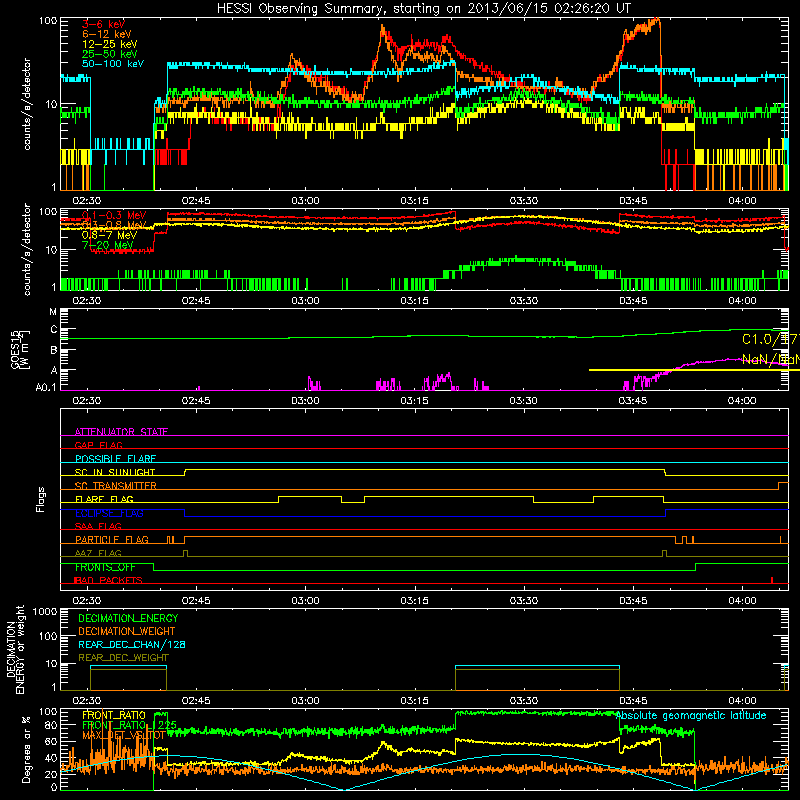
Task: Click the '0.8-7 MeV' legend label
Action: pos(109,235)
